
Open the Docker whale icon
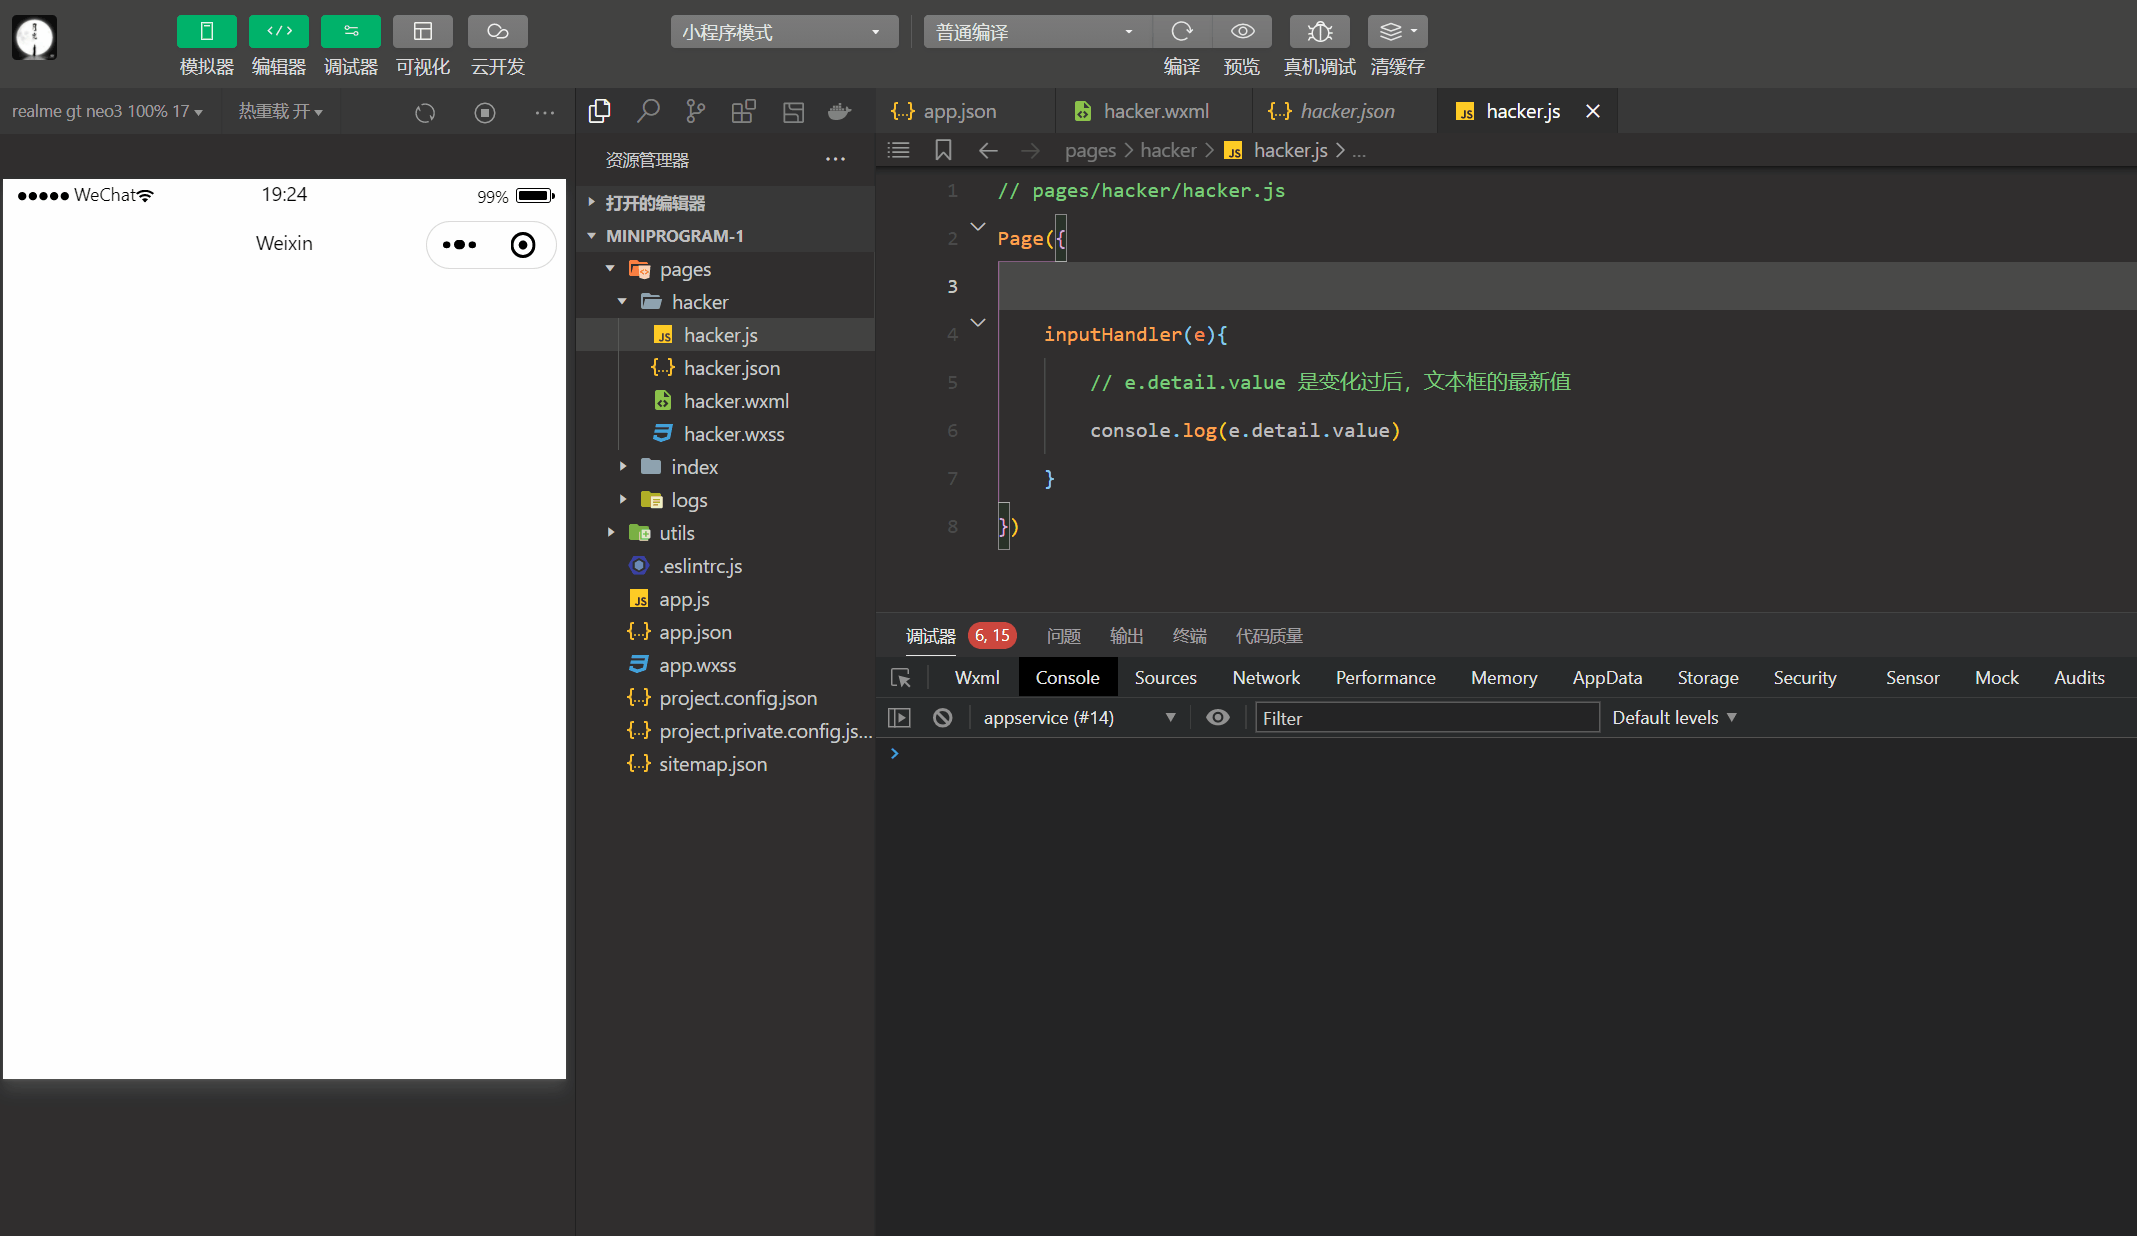coord(840,111)
